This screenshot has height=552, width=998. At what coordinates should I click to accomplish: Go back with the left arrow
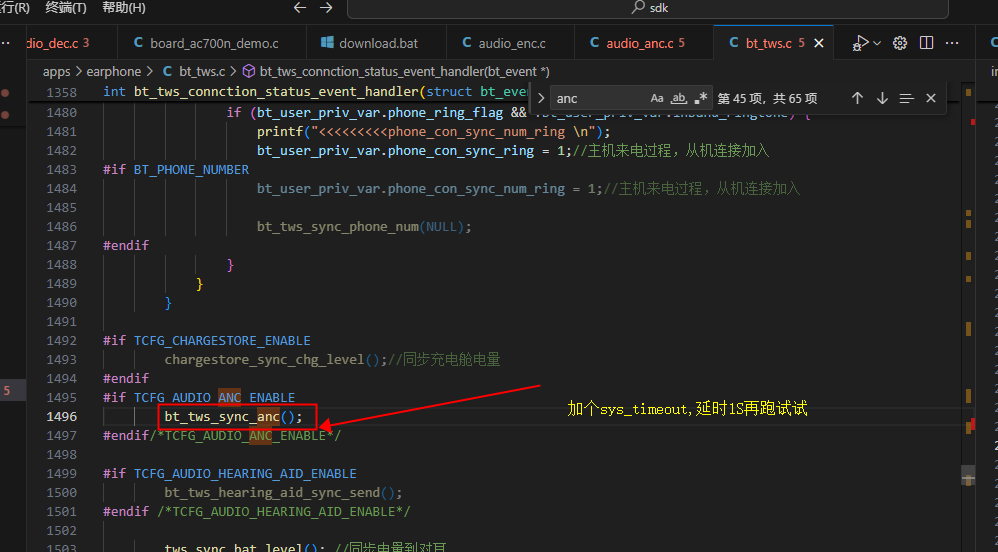[x=300, y=8]
